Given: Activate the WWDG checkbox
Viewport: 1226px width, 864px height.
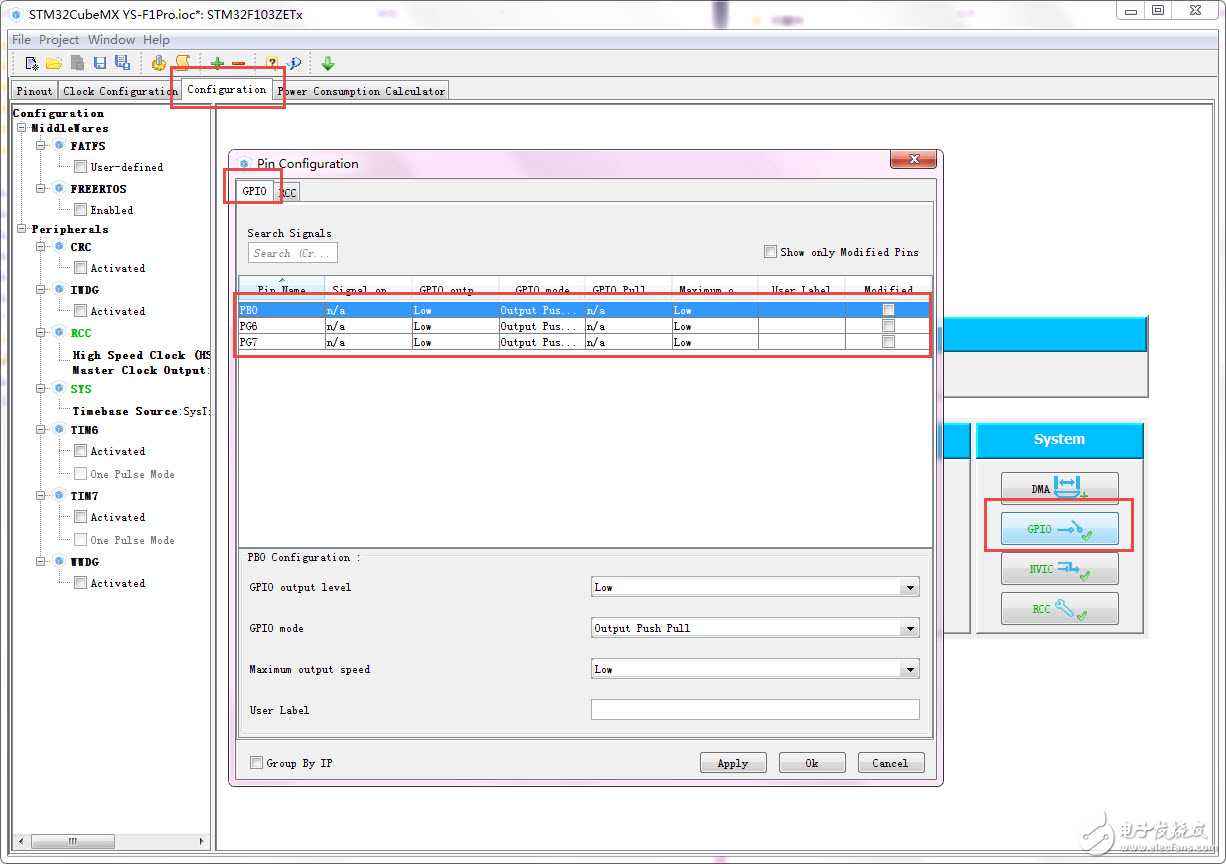Looking at the screenshot, I should coord(80,583).
